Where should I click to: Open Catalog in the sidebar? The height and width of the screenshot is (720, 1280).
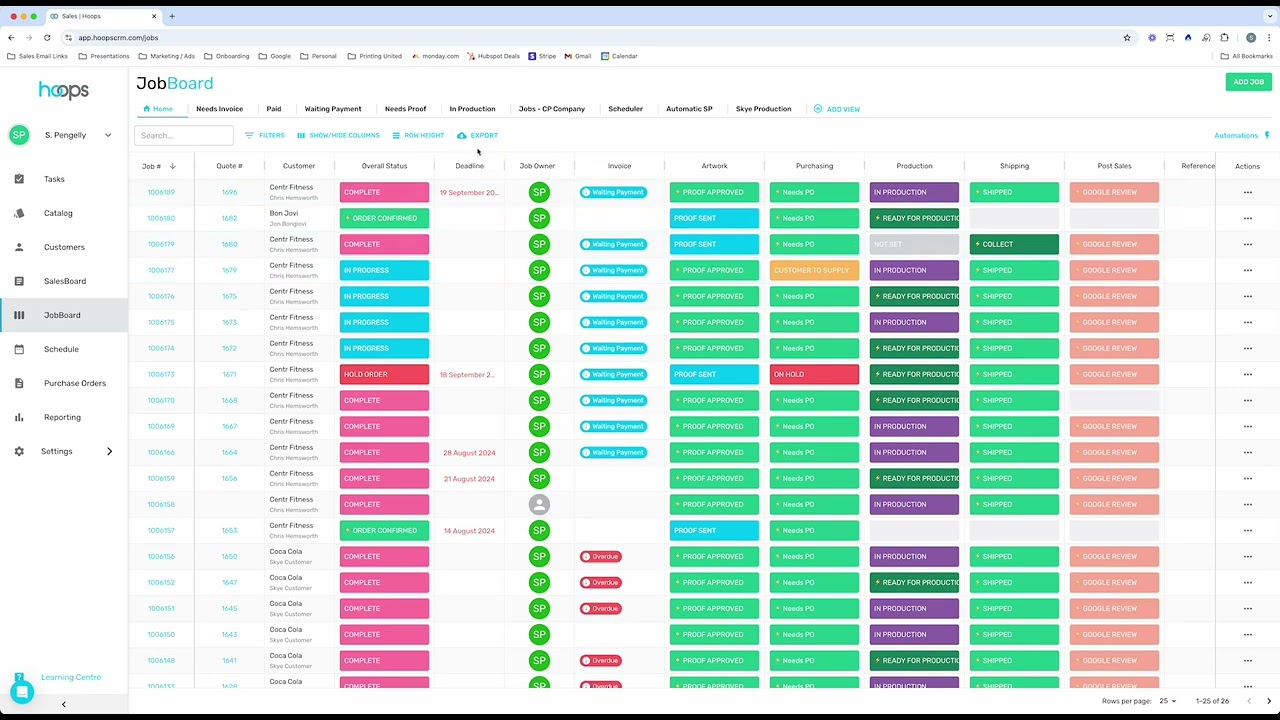pos(58,213)
